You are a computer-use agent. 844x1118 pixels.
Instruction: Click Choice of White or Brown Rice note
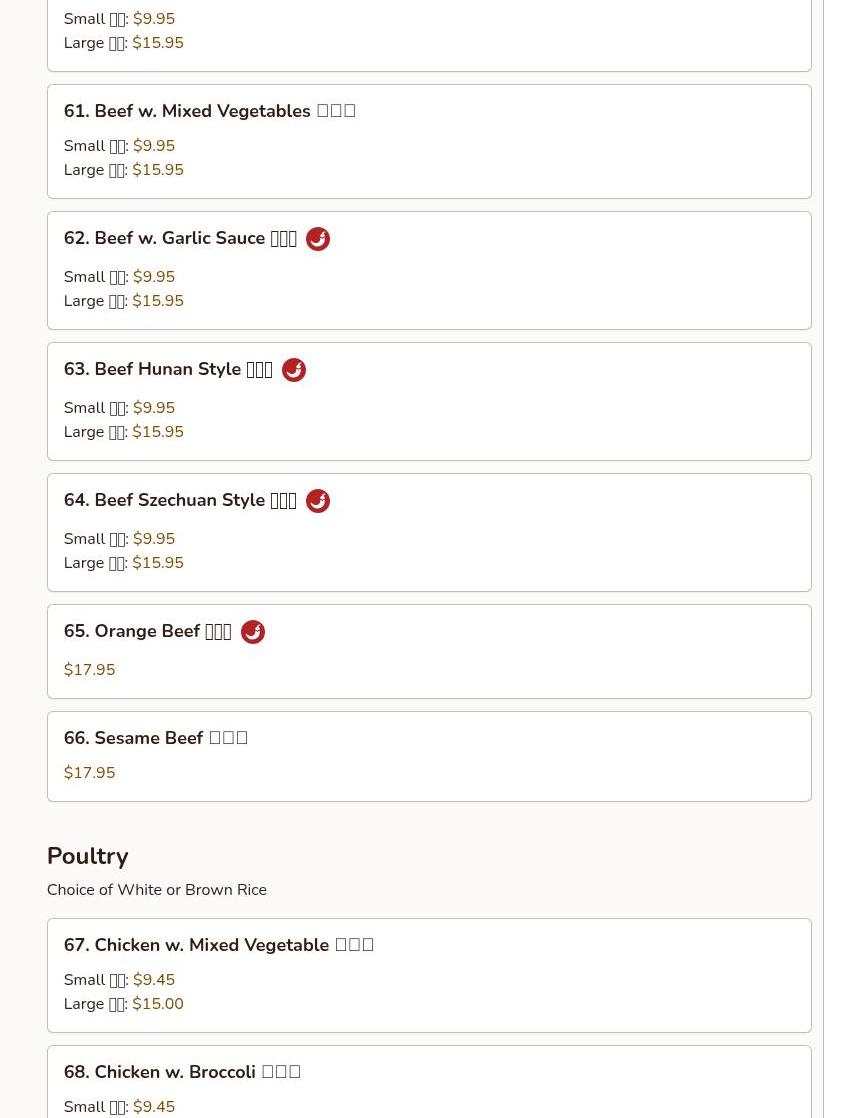click(157, 890)
